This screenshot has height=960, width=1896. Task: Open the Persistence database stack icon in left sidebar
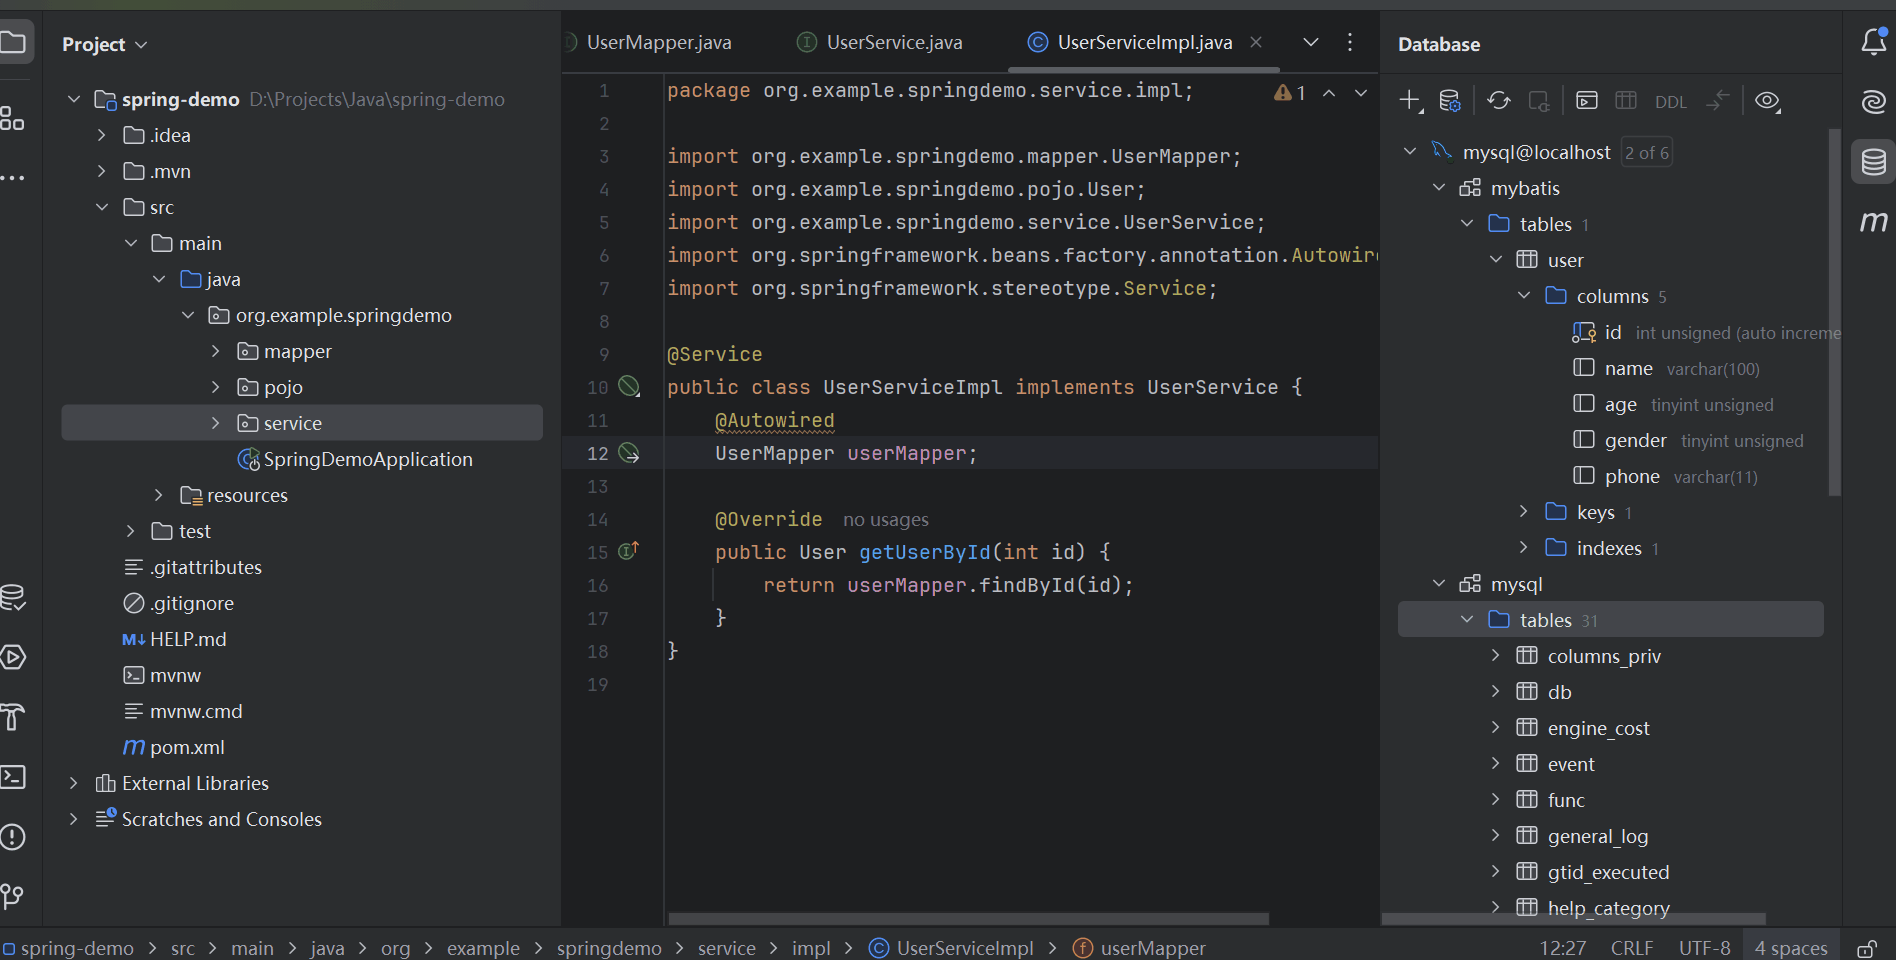click(x=12, y=597)
